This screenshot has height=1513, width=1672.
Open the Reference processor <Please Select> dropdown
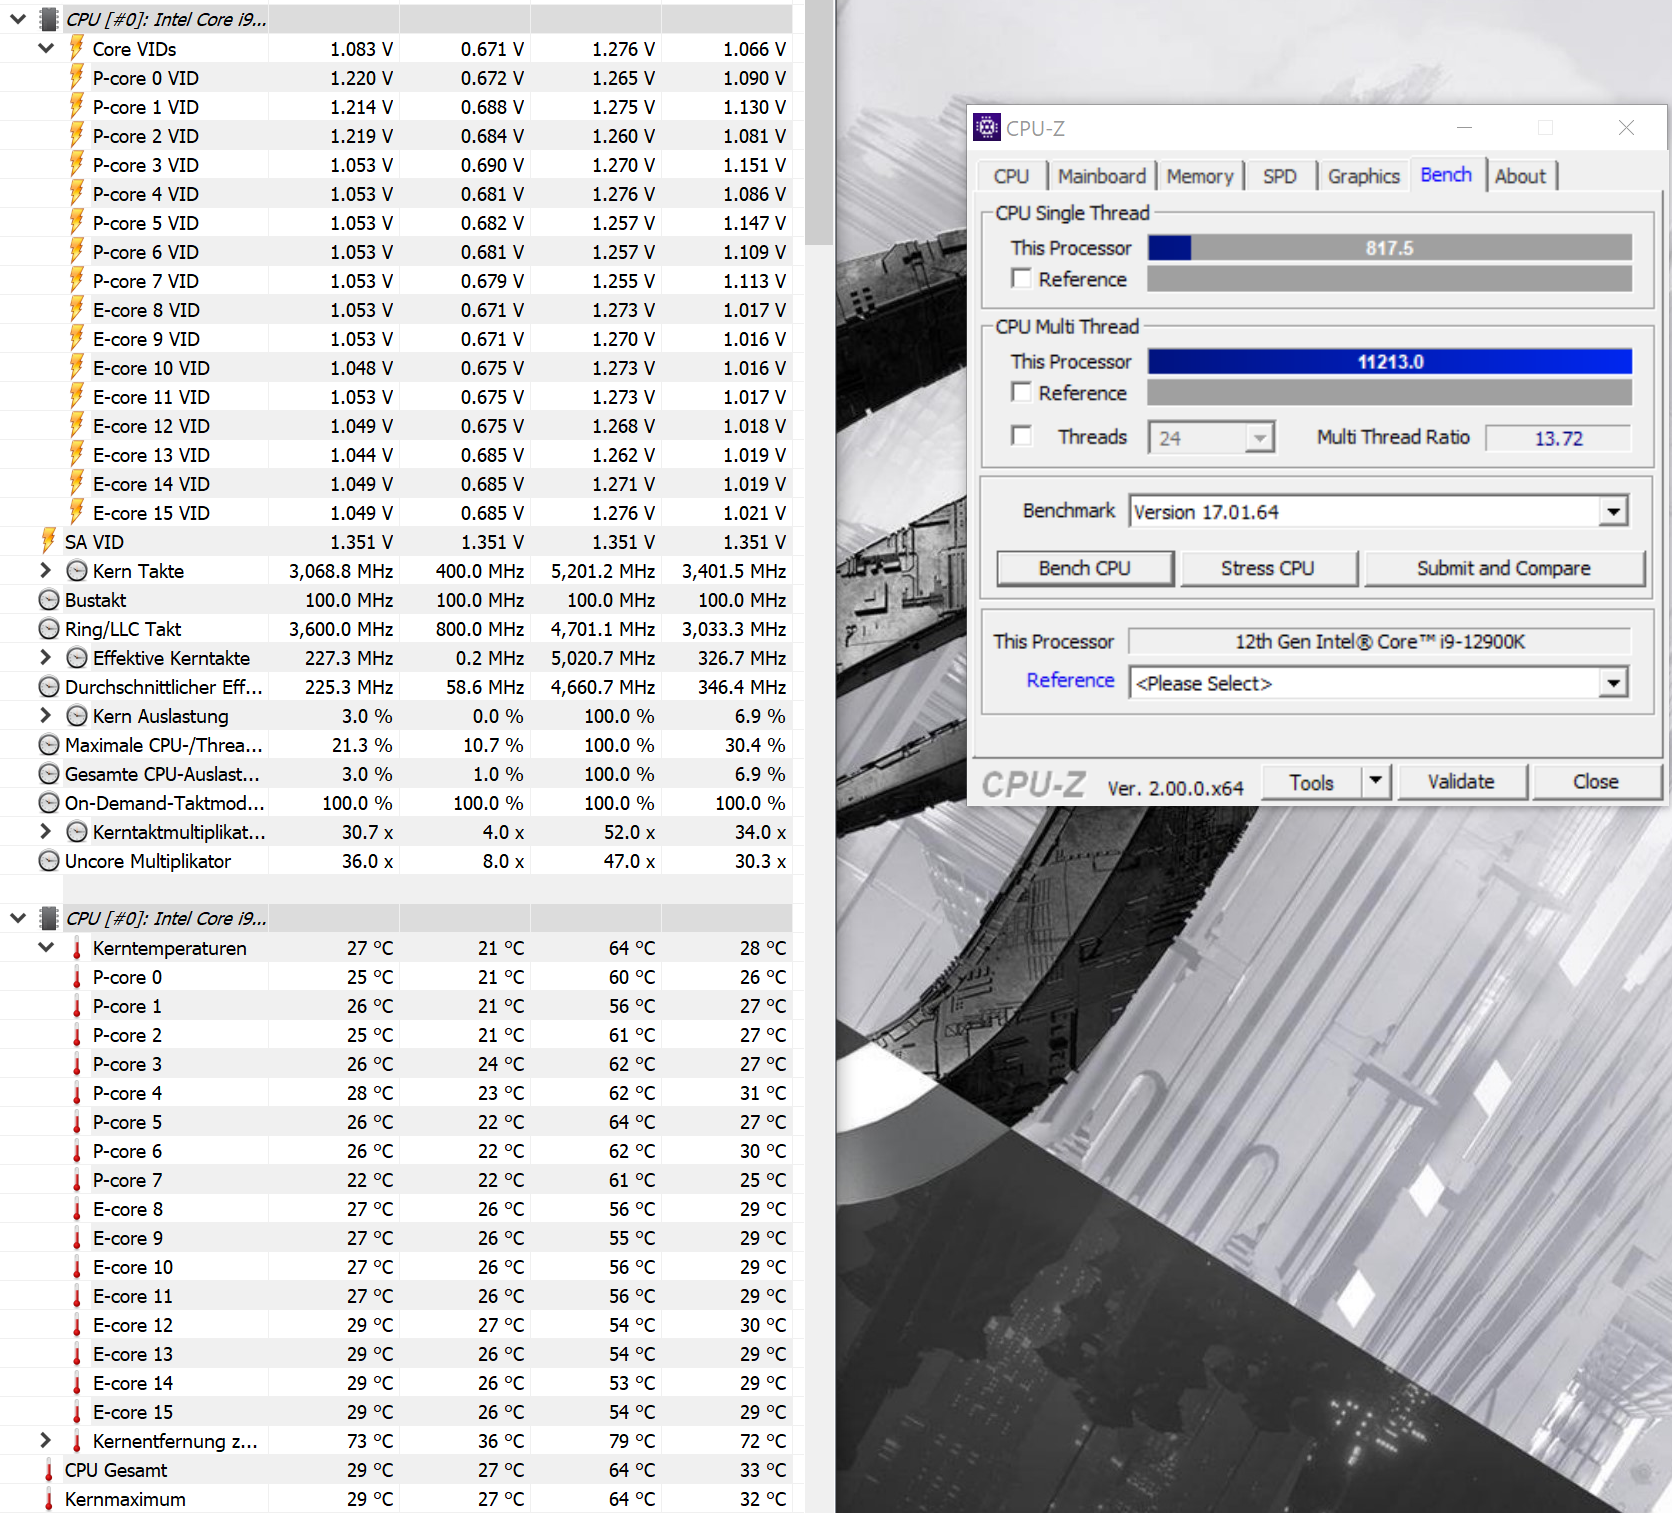point(1613,683)
